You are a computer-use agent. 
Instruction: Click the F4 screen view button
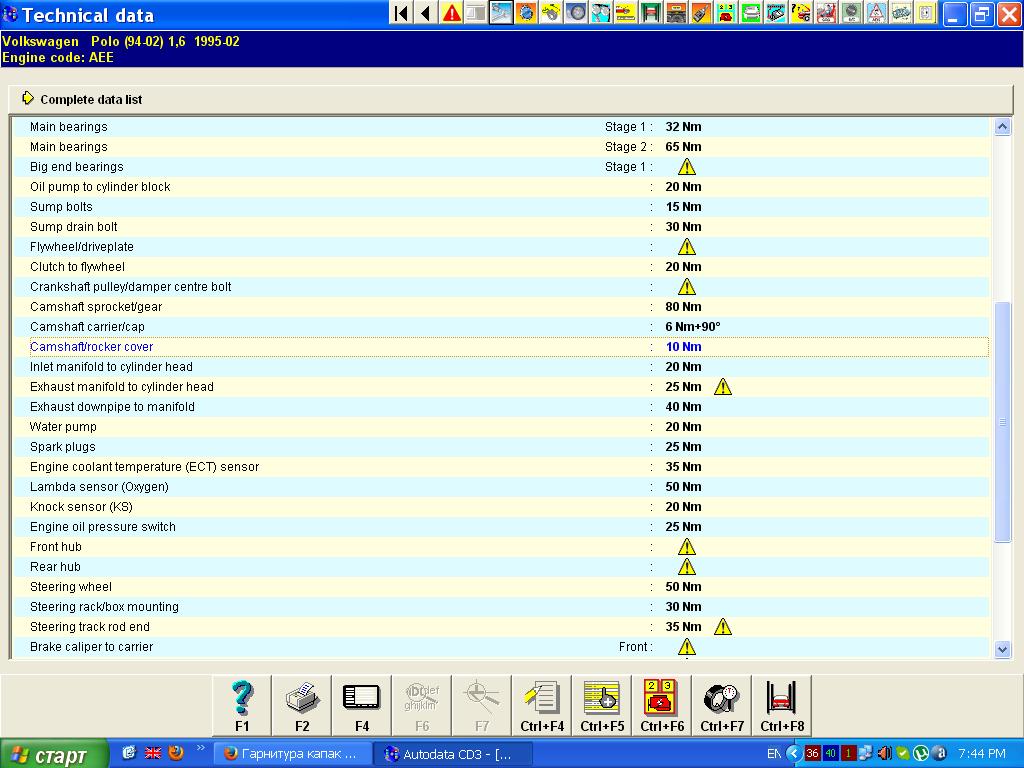click(361, 705)
